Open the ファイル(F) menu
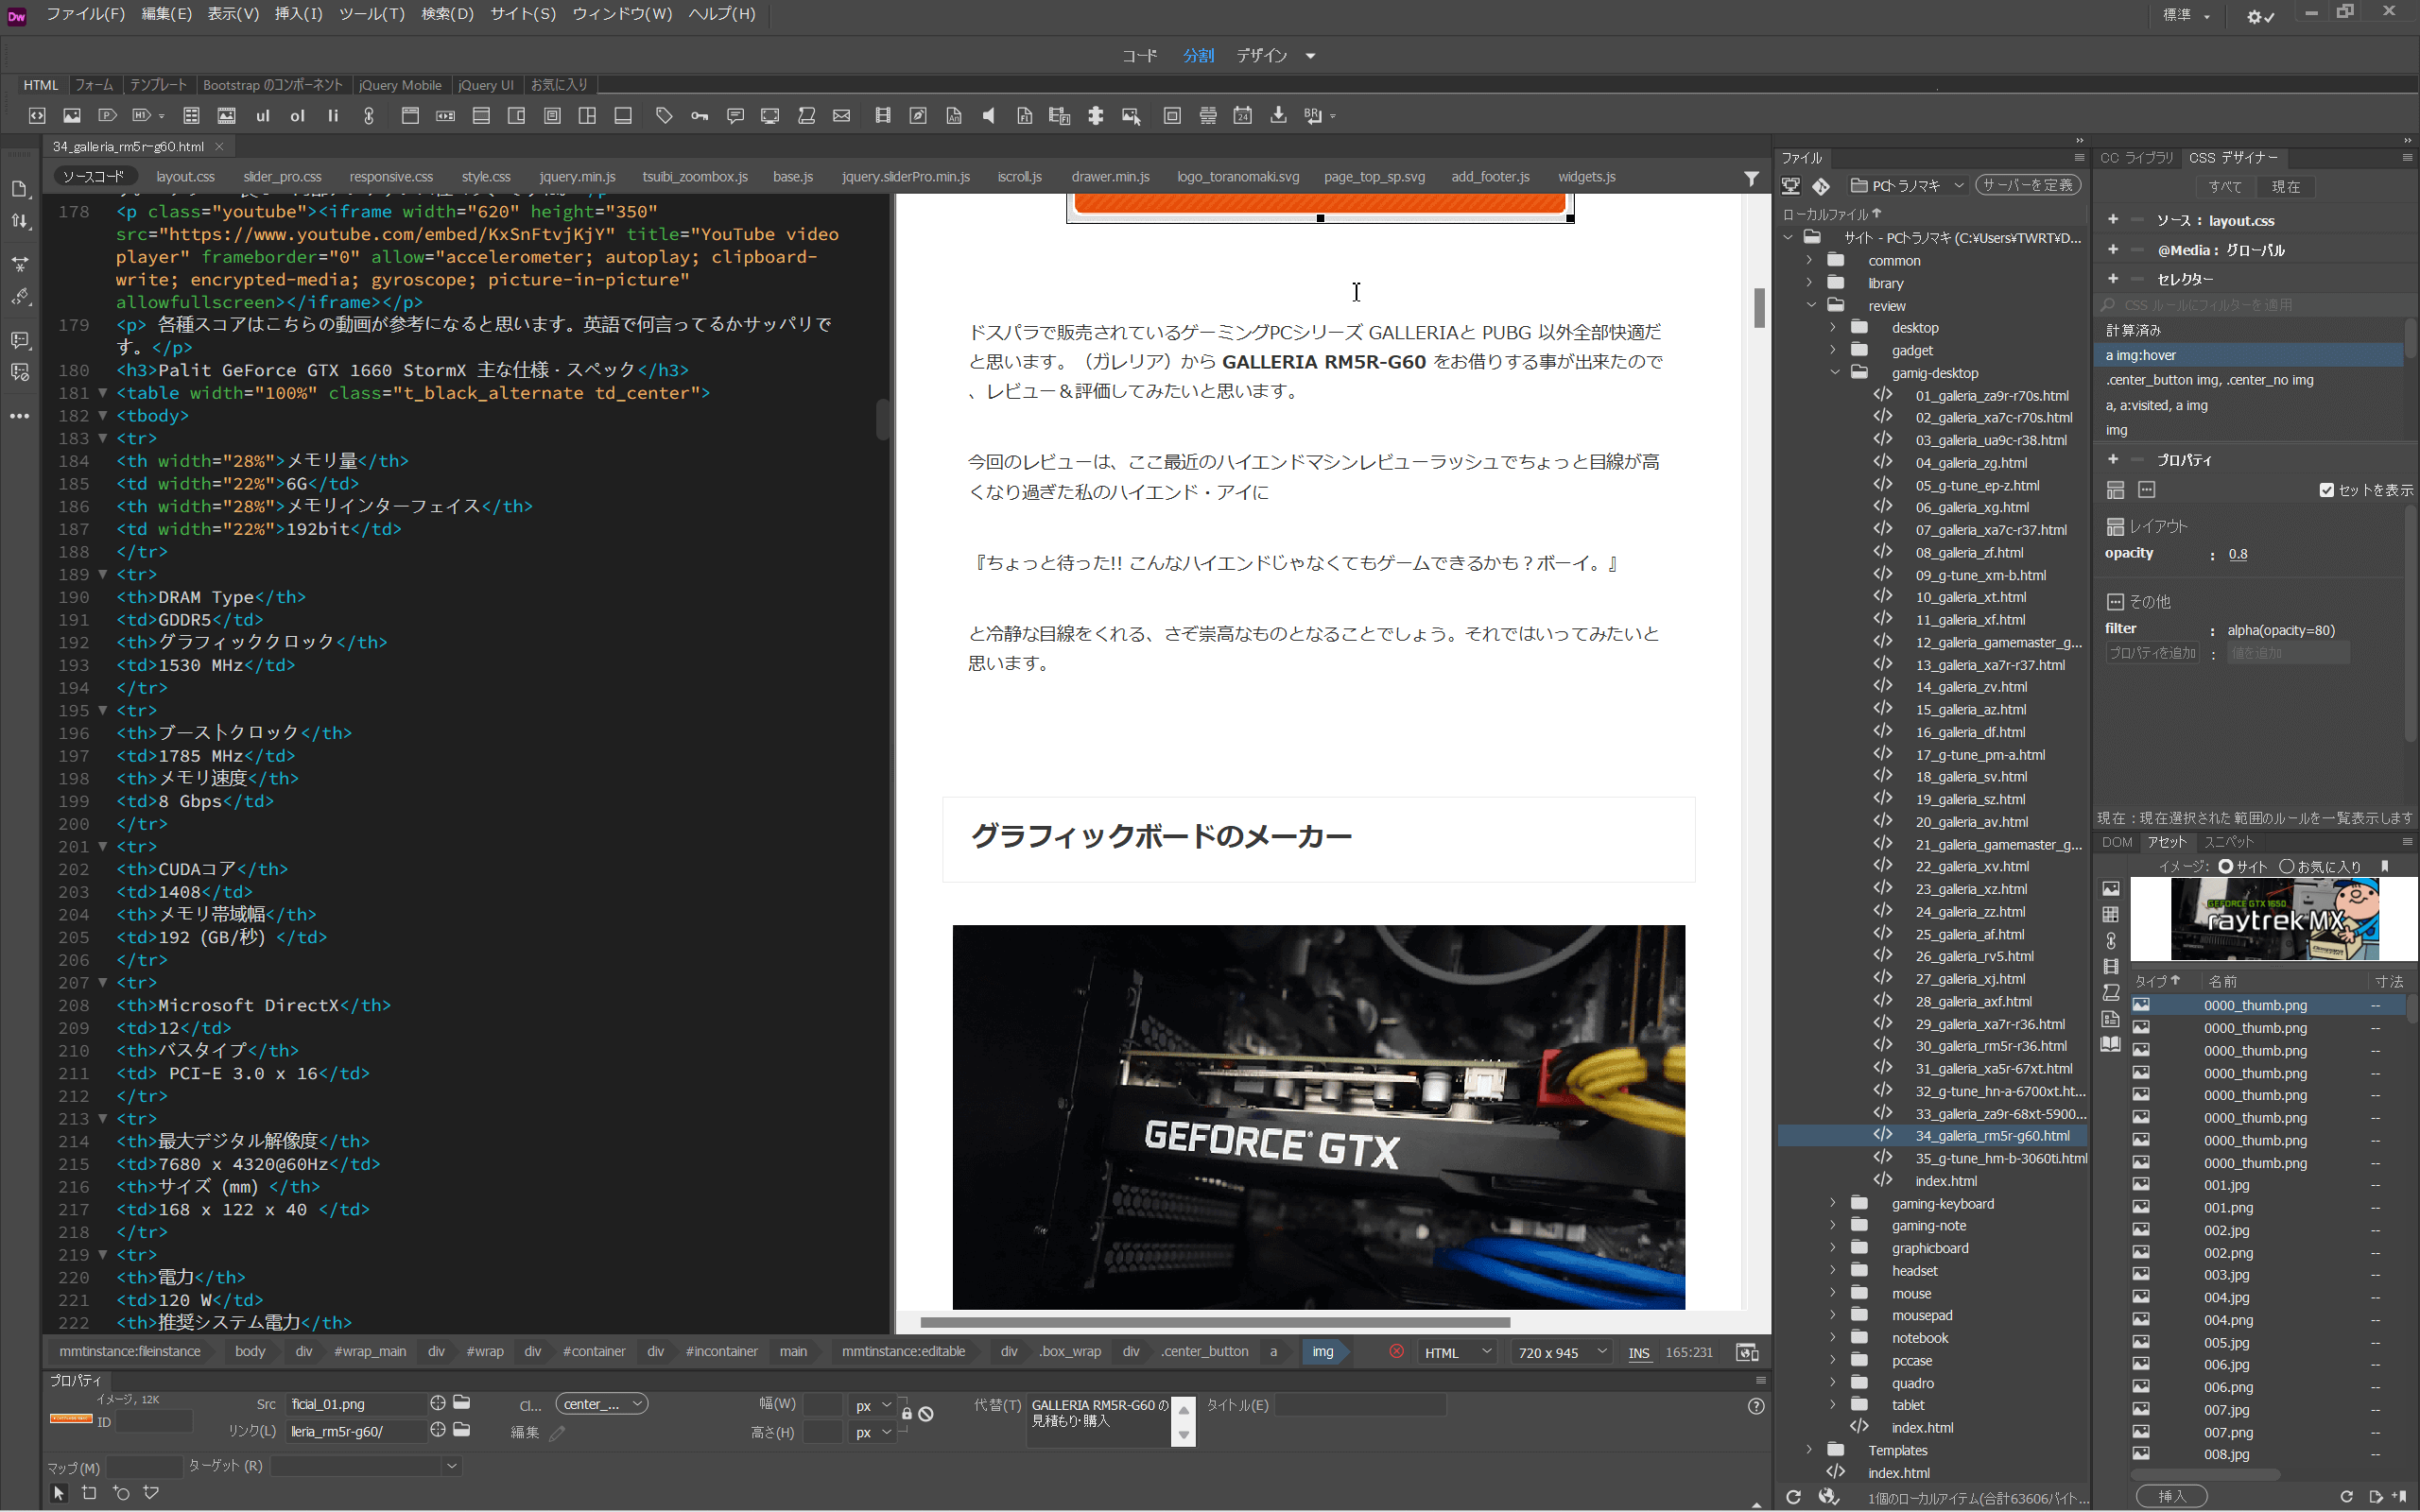Screen dimensions: 2420x1512 click(86, 14)
